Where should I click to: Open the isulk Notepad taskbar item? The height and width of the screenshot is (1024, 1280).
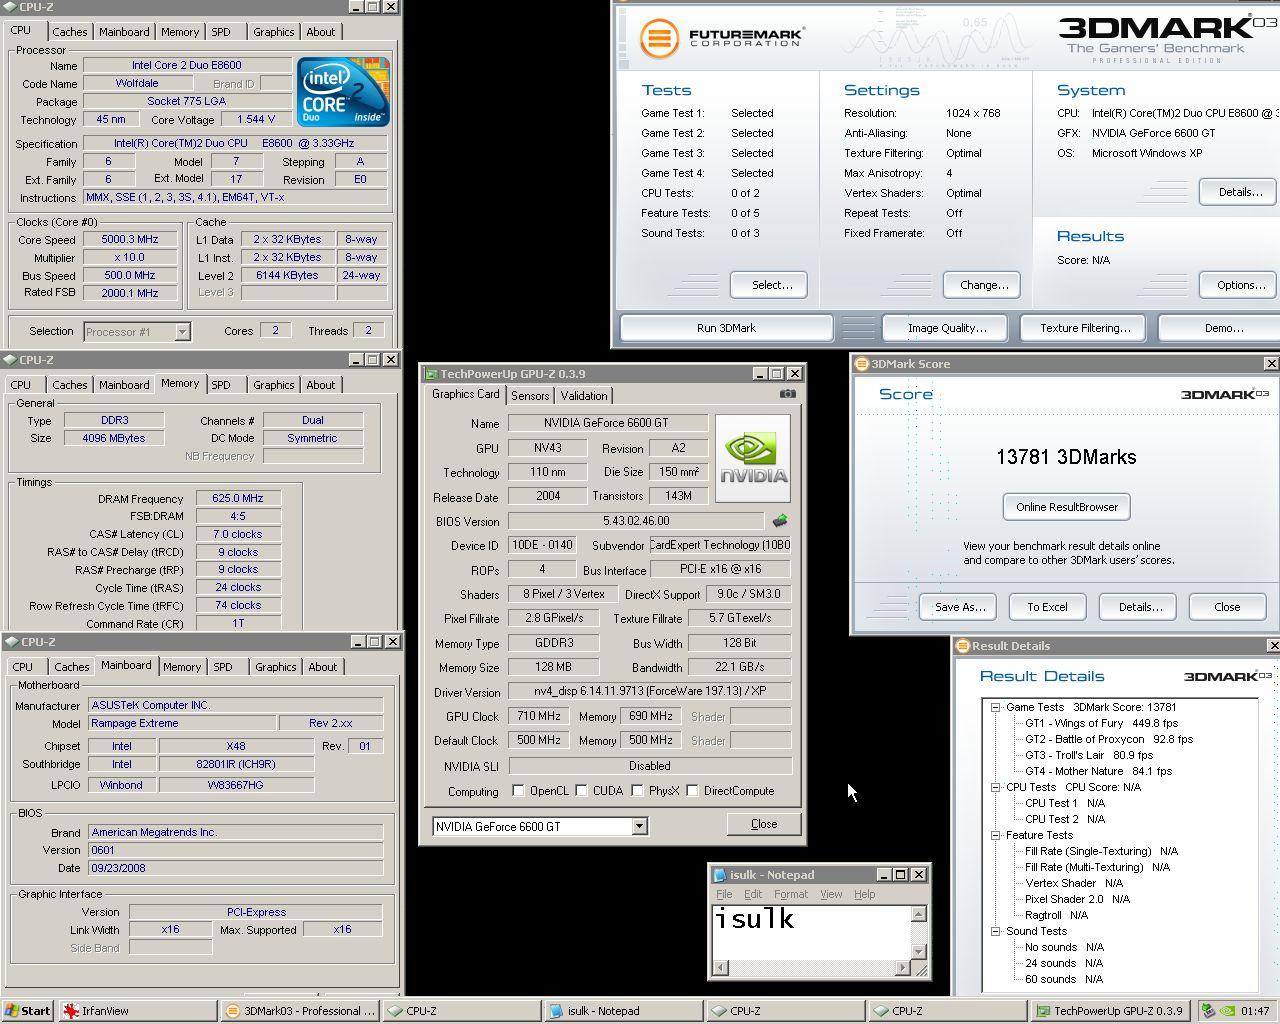click(624, 1011)
